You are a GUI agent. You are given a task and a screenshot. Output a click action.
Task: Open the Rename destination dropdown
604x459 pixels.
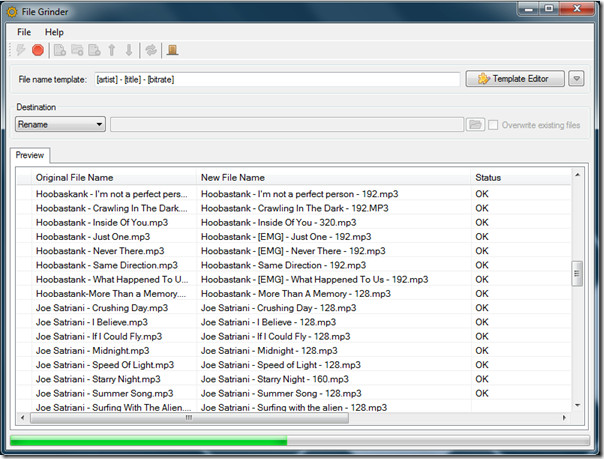[x=60, y=125]
